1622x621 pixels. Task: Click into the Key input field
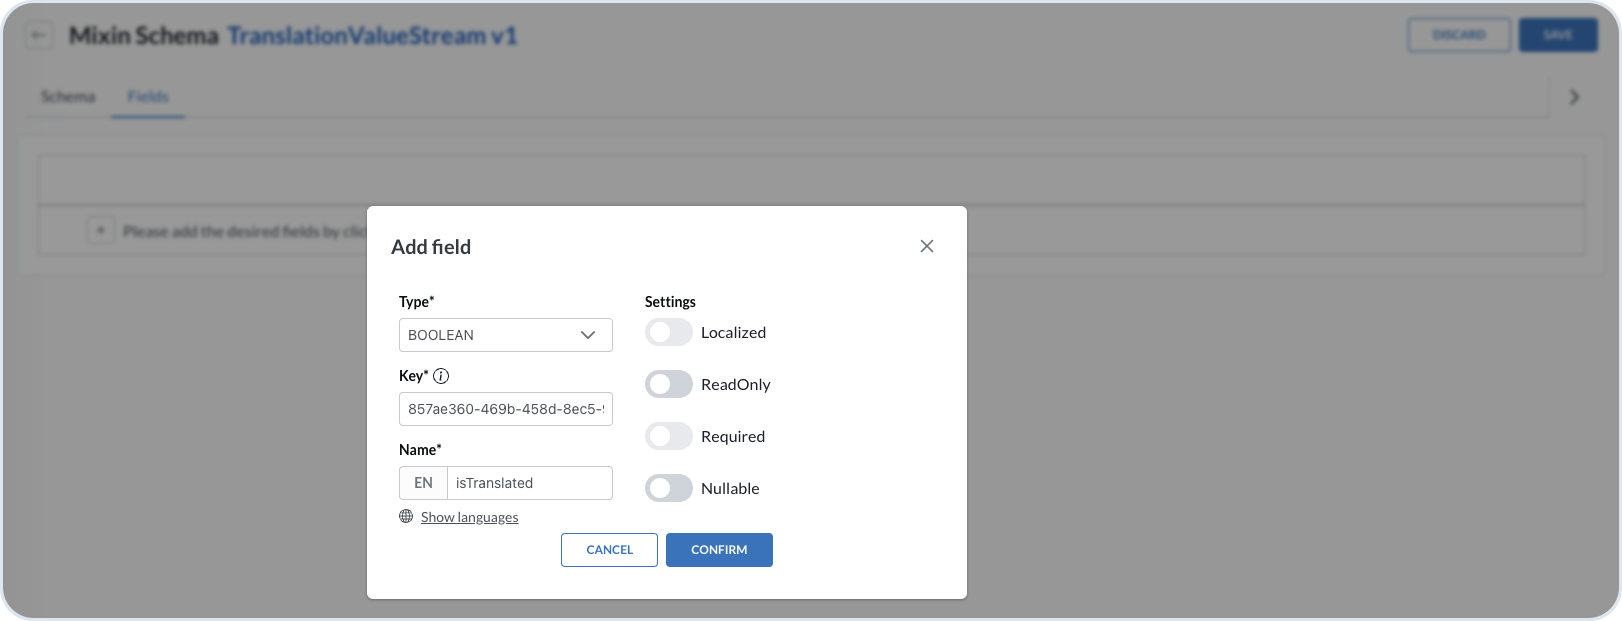505,409
